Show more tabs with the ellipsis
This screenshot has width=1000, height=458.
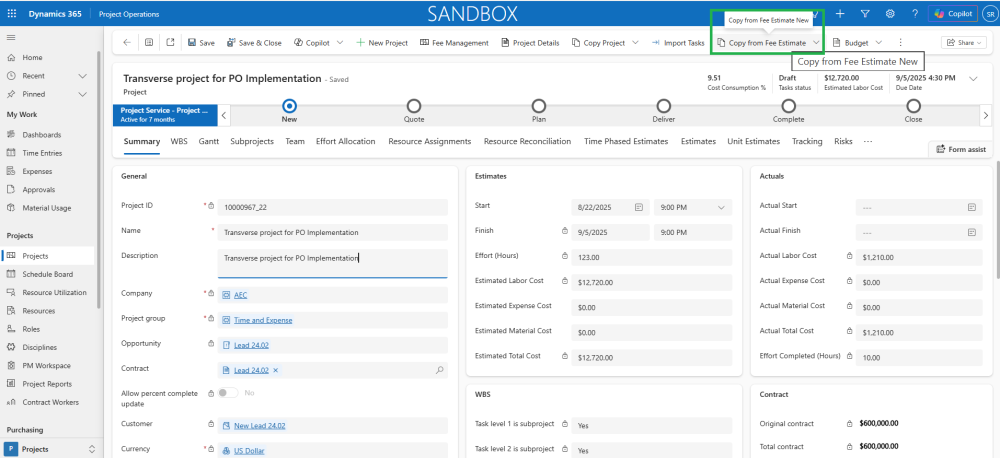[x=868, y=142]
